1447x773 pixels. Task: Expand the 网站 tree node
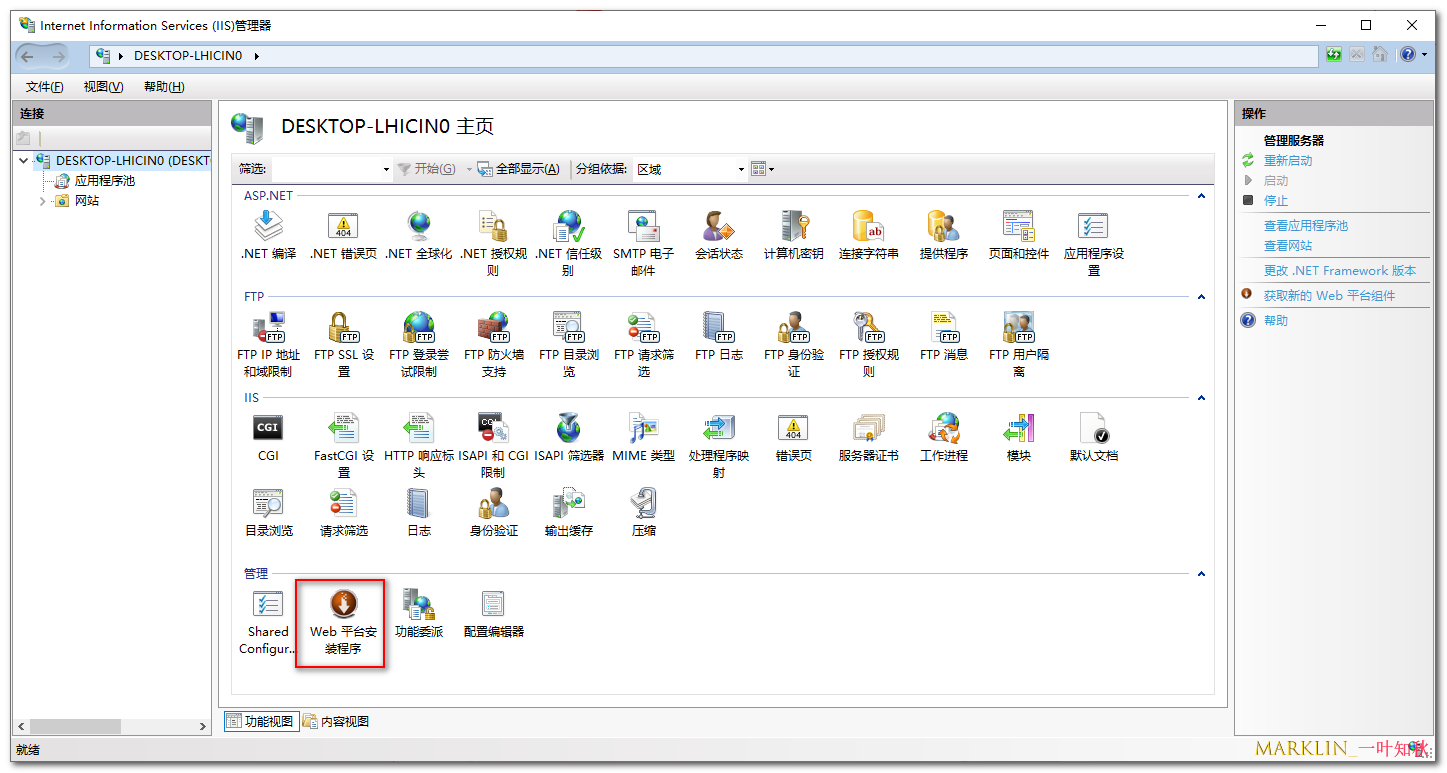(42, 201)
